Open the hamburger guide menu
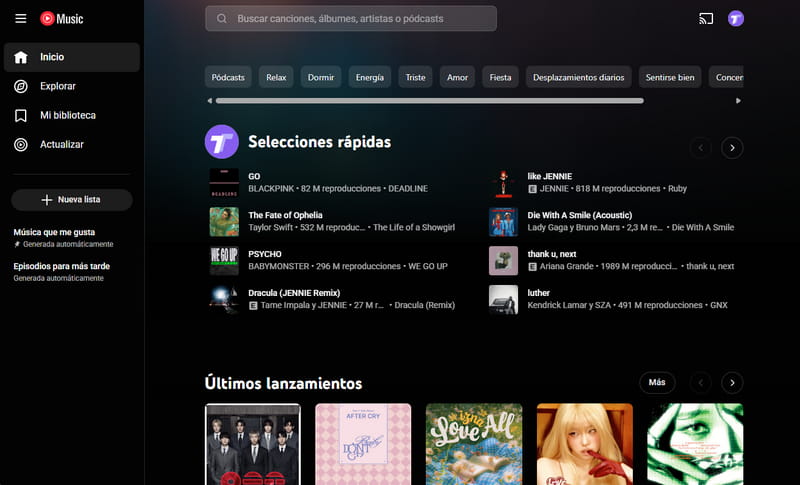The height and width of the screenshot is (485, 800). (20, 19)
